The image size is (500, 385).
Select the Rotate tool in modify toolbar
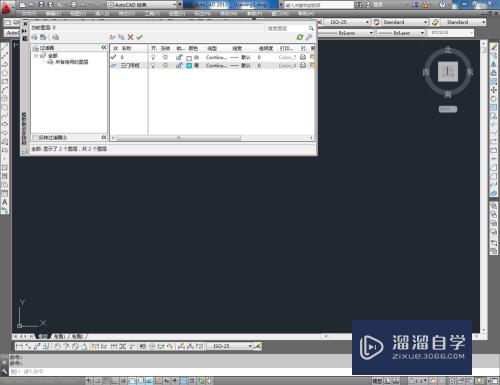[x=494, y=99]
